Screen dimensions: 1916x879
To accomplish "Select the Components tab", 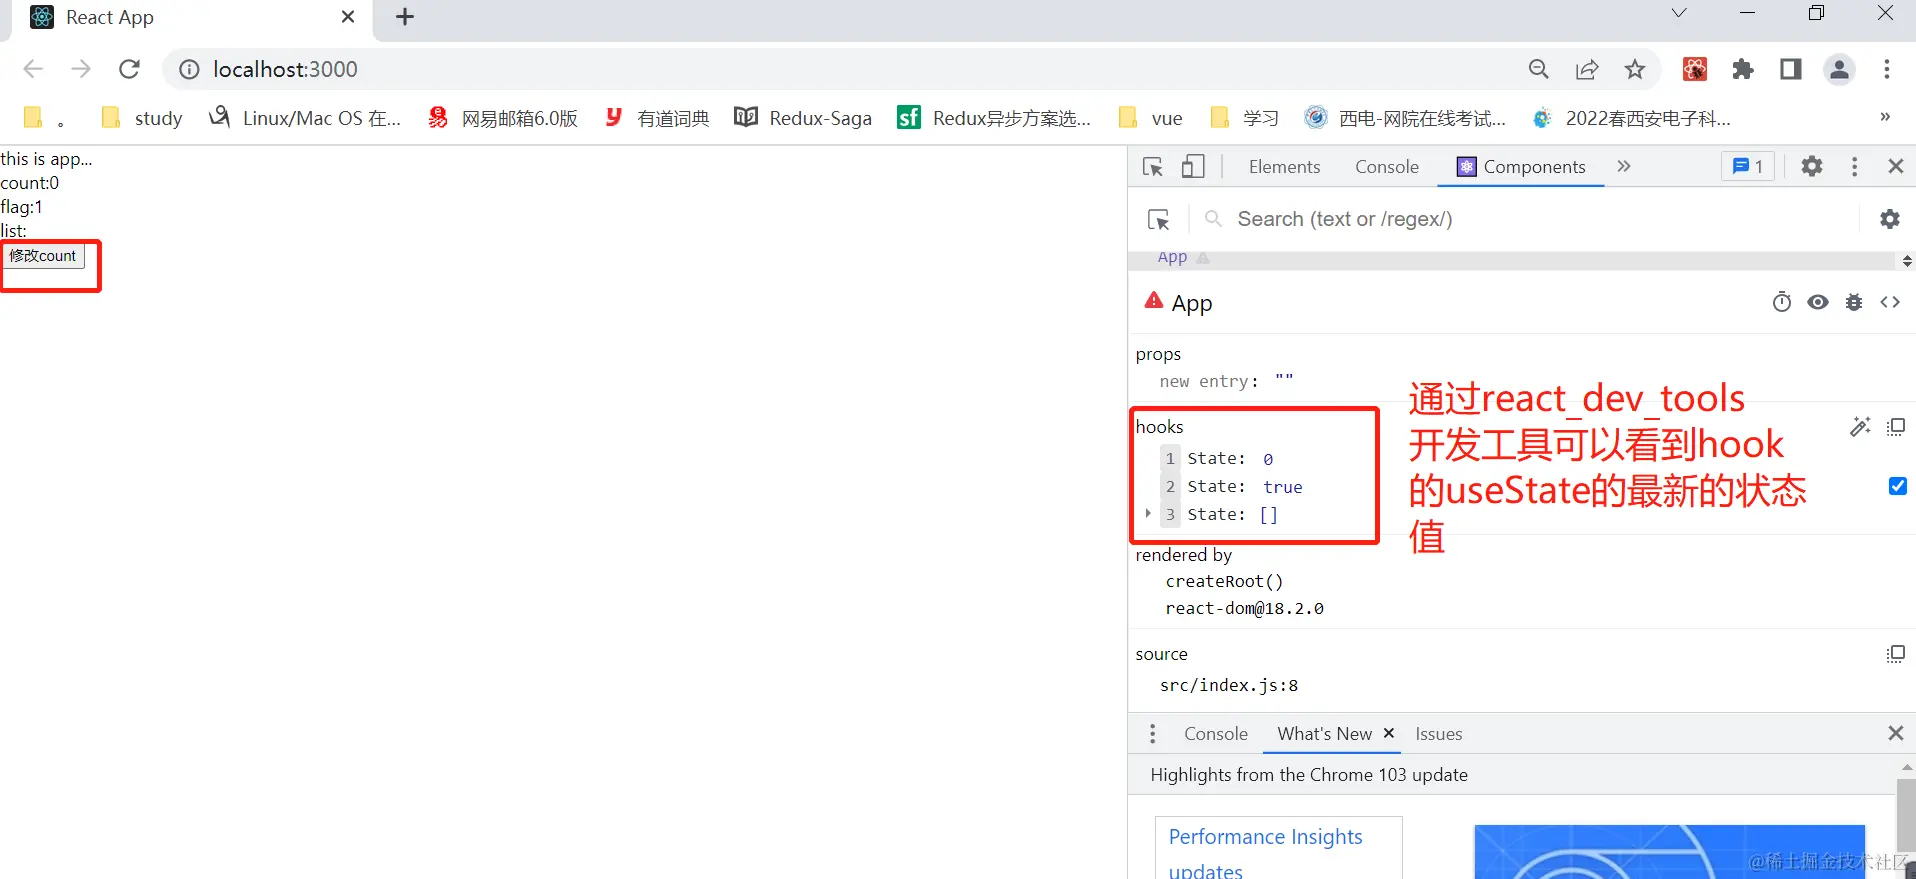I will [1521, 167].
